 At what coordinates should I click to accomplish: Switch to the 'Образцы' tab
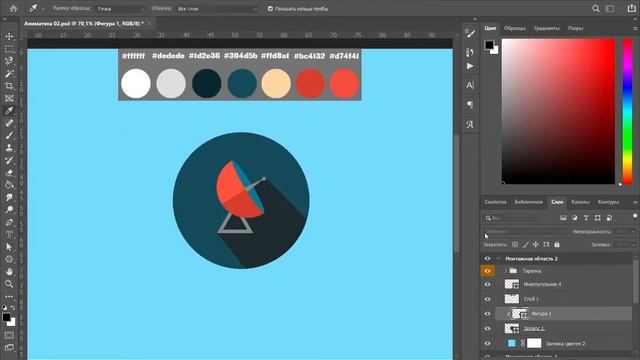(515, 29)
